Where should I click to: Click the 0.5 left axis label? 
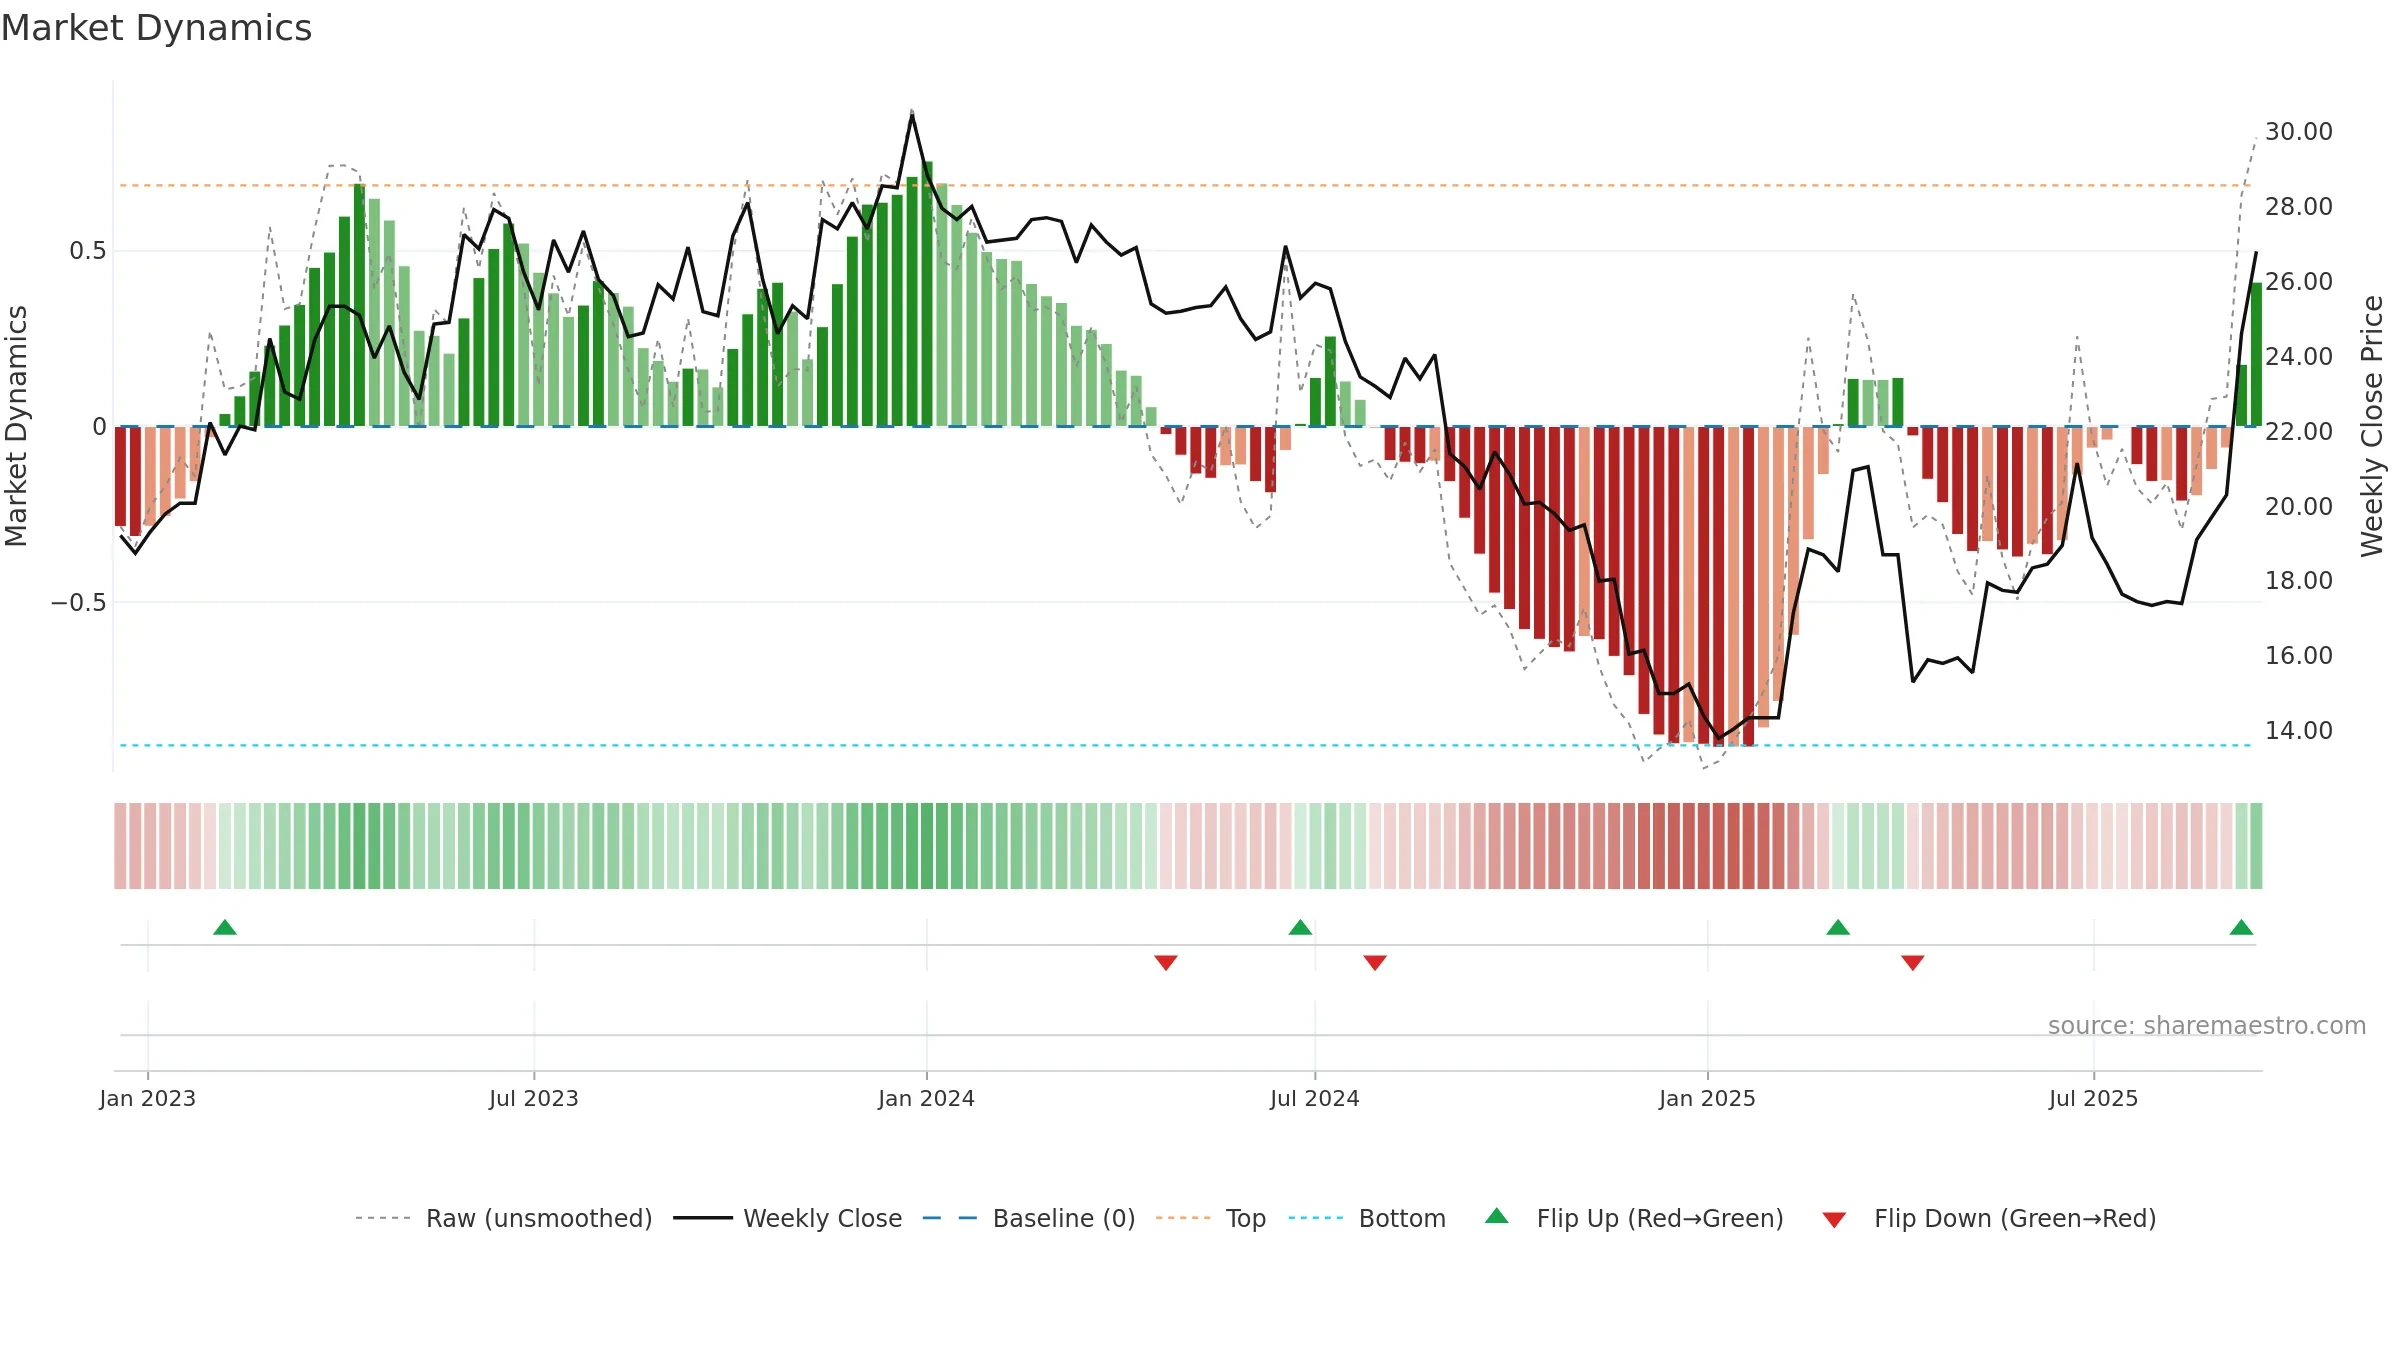click(88, 251)
